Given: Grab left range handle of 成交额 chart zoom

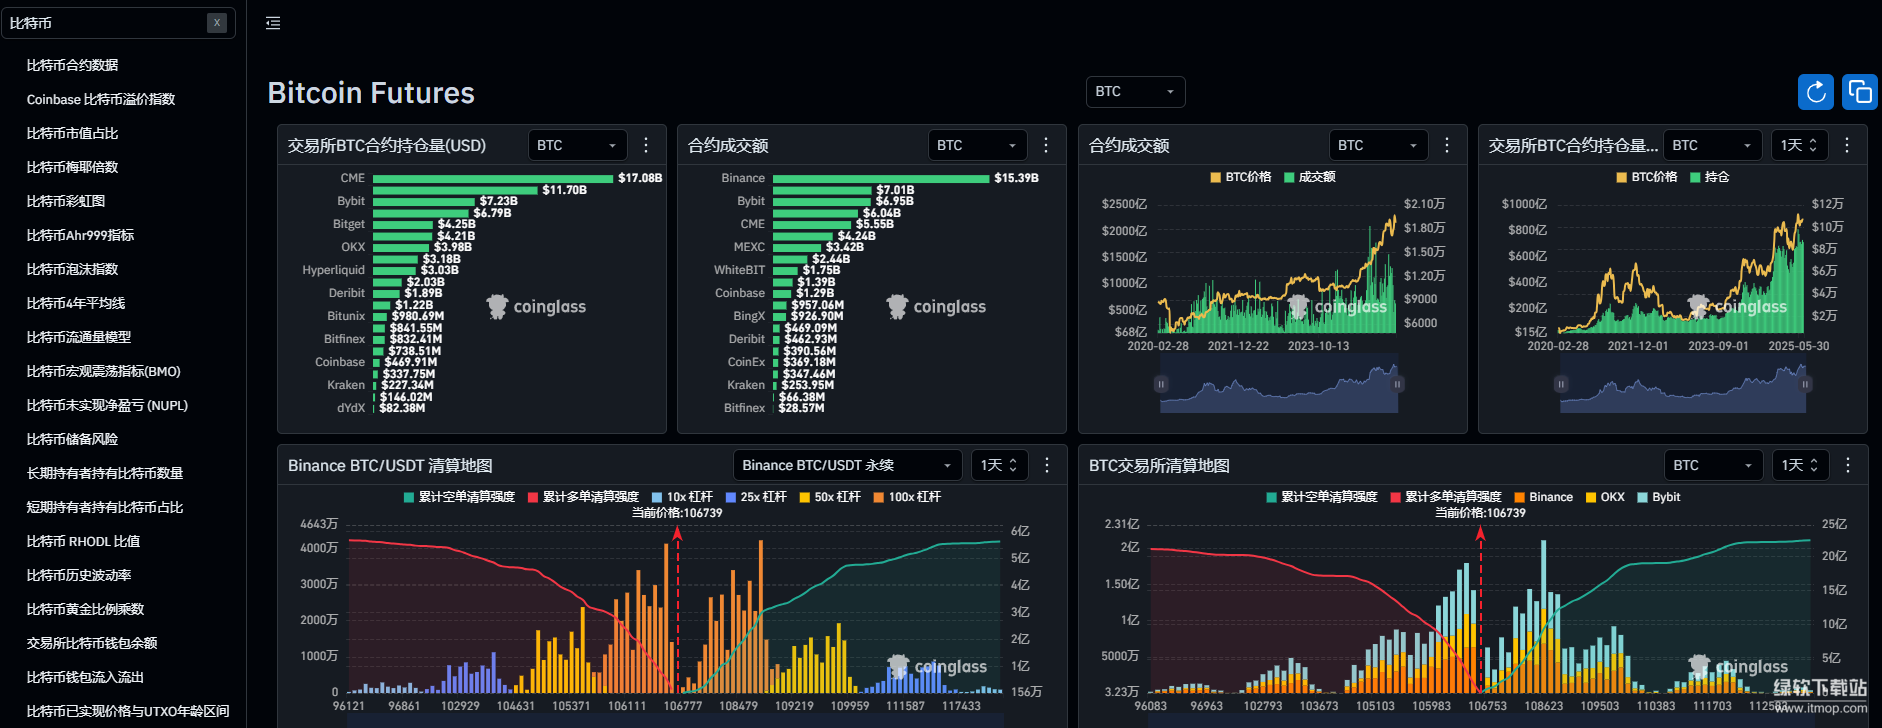Looking at the screenshot, I should pyautogui.click(x=1160, y=384).
